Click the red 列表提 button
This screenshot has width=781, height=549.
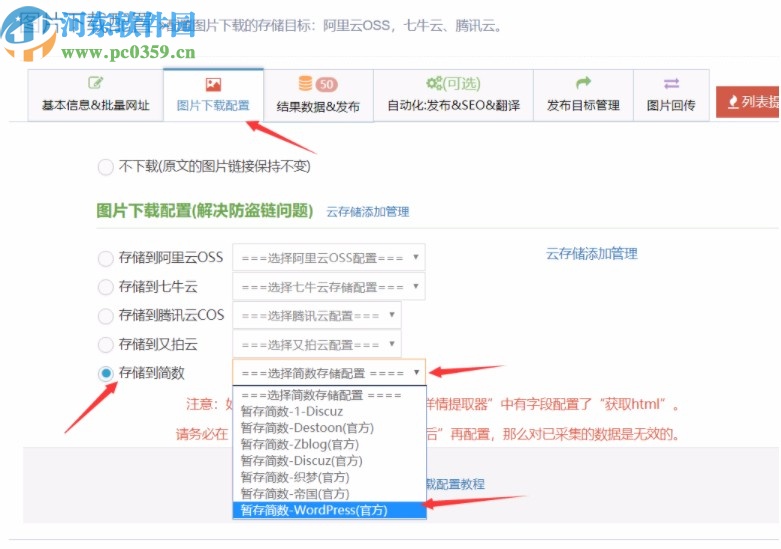[x=748, y=102]
